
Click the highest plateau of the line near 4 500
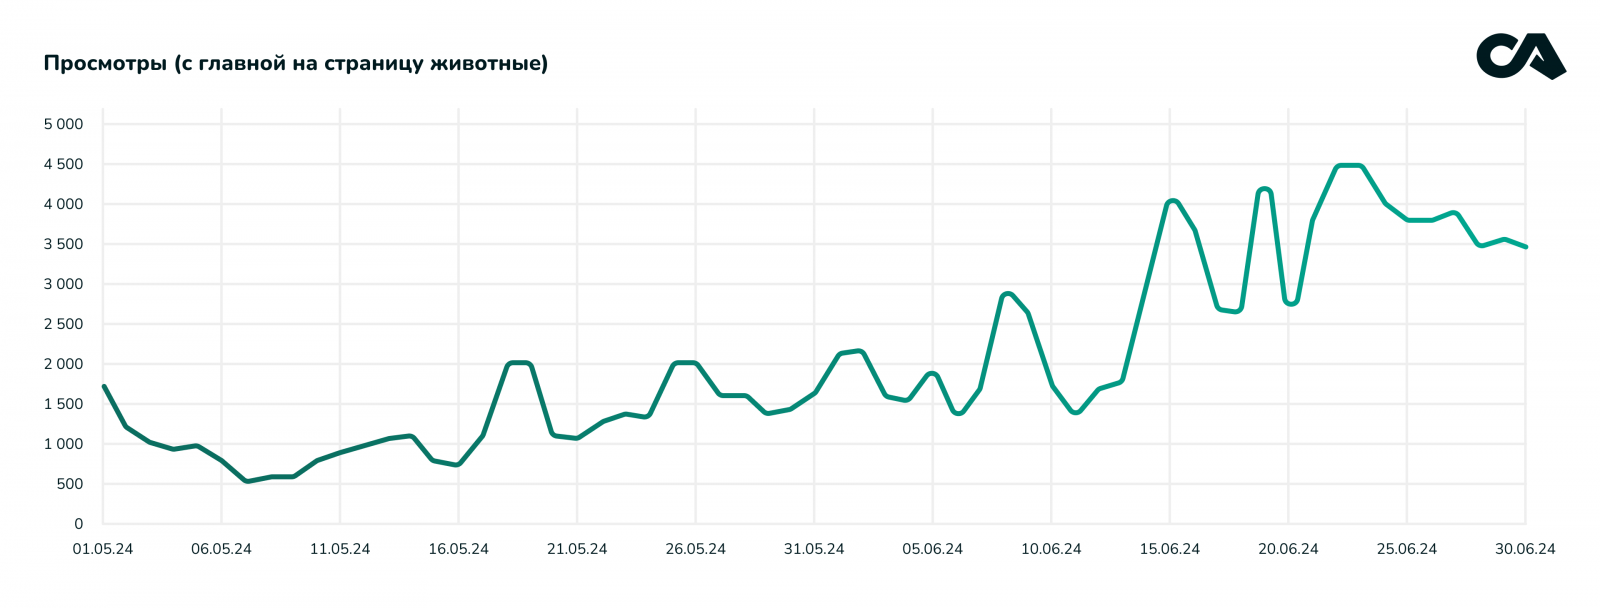[x=1349, y=166]
